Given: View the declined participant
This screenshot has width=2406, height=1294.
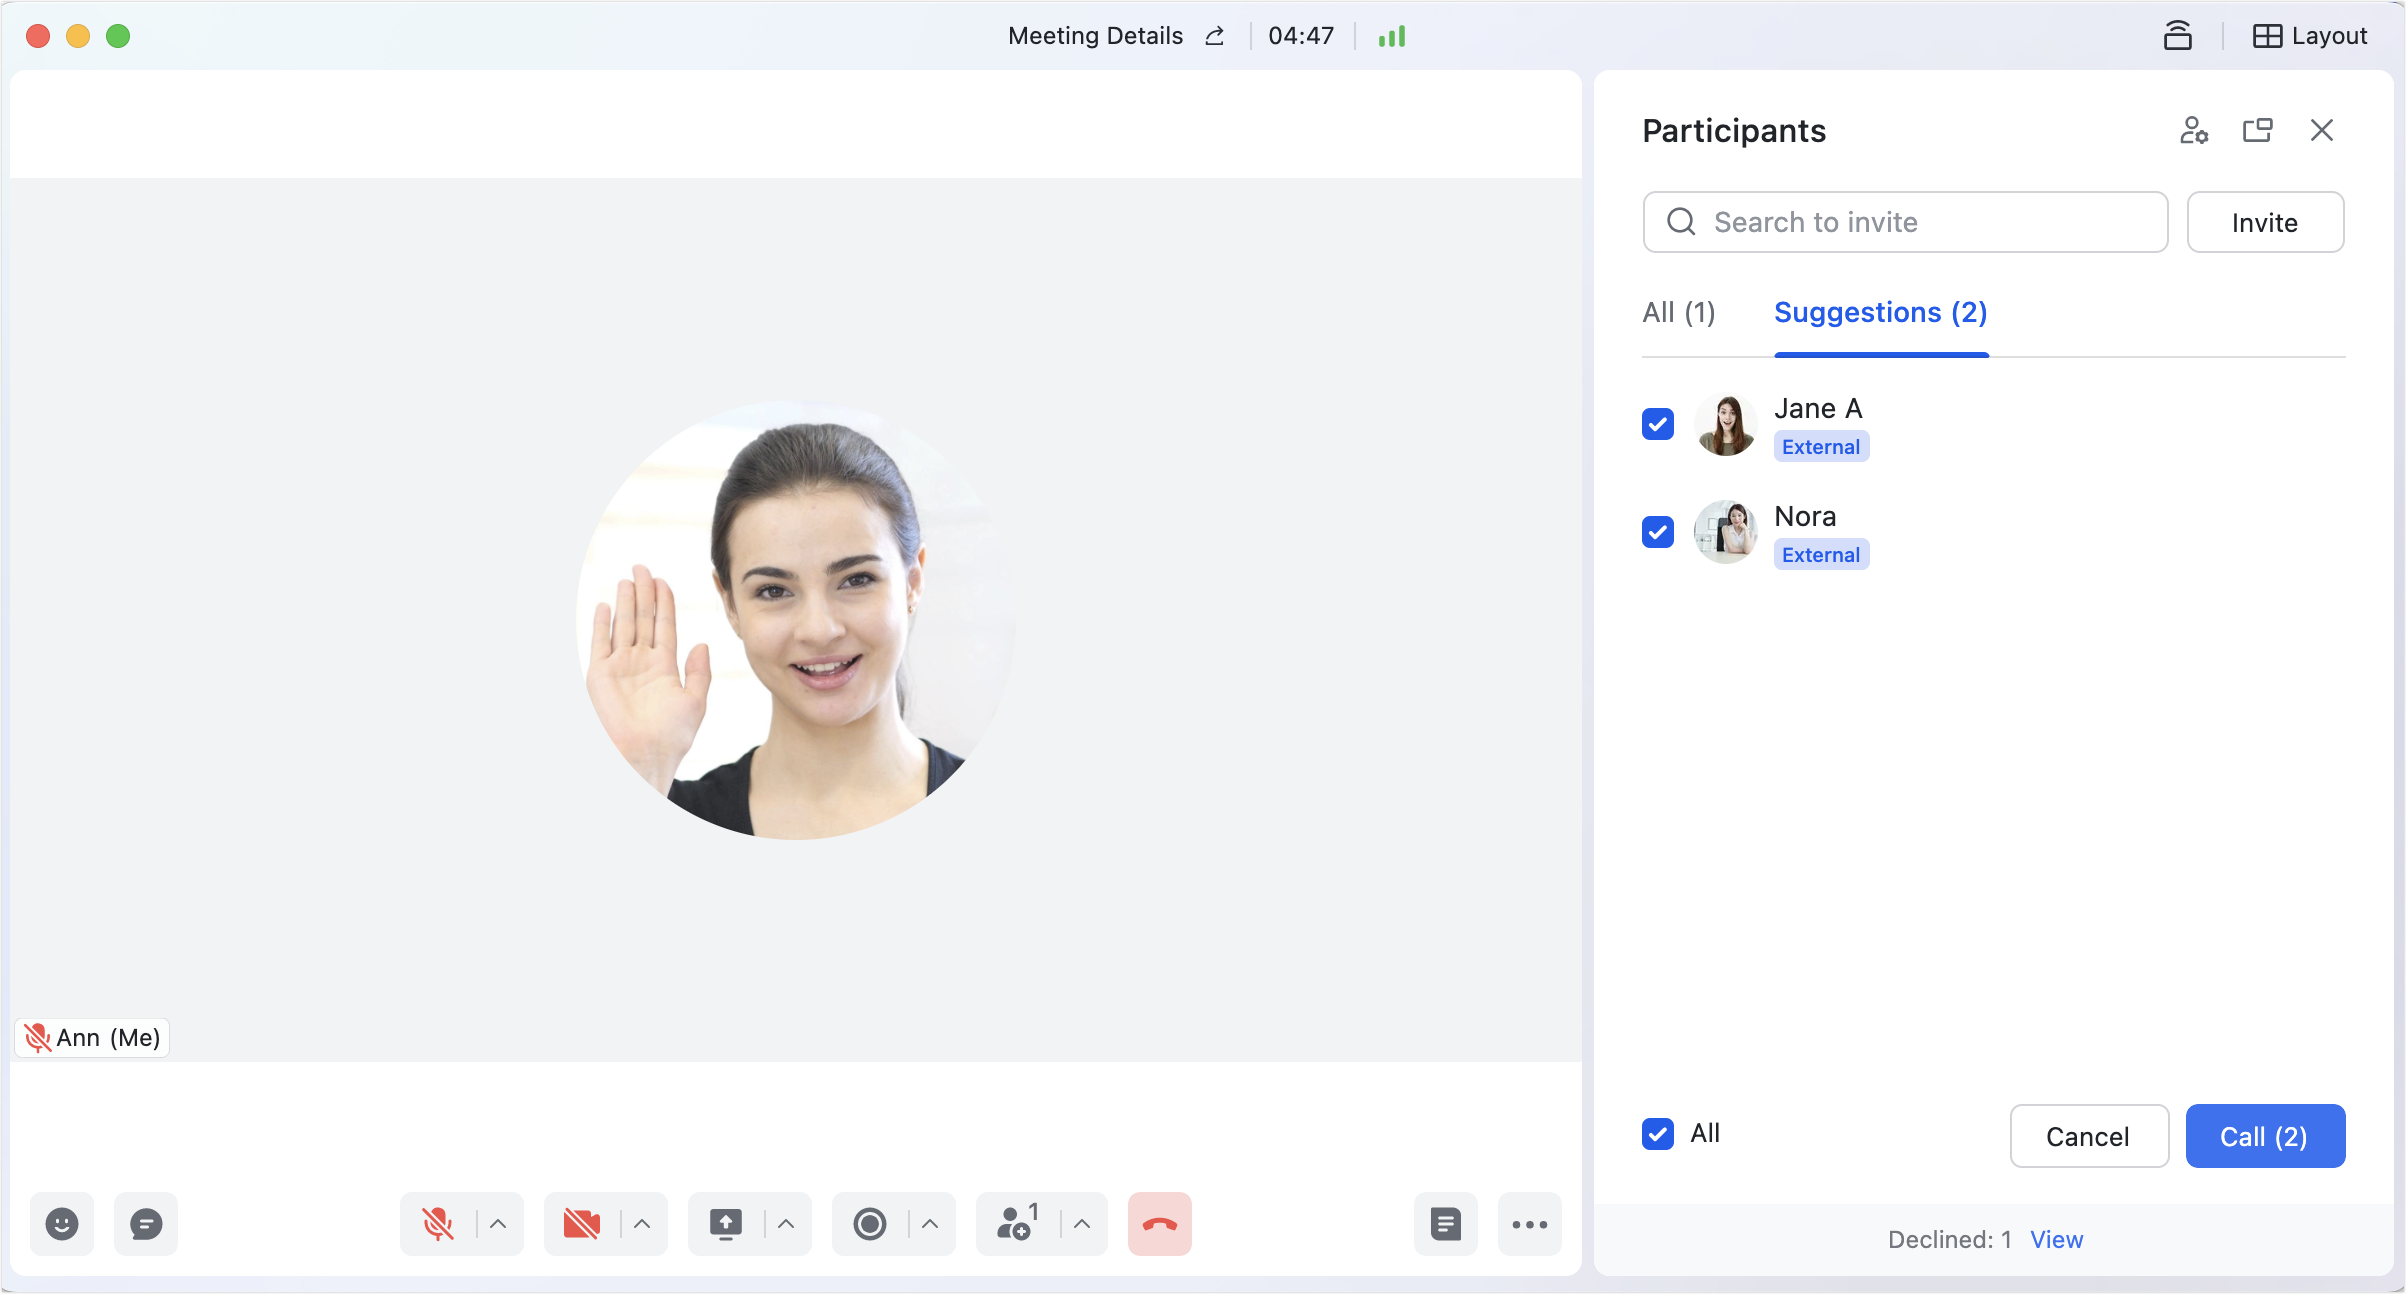Looking at the screenshot, I should 2056,1238.
